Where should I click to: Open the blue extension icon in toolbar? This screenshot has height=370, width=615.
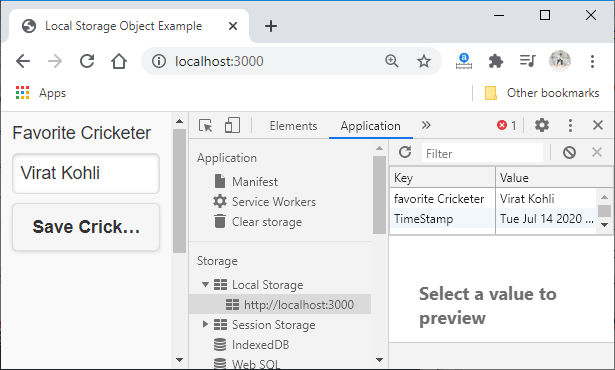(x=464, y=61)
